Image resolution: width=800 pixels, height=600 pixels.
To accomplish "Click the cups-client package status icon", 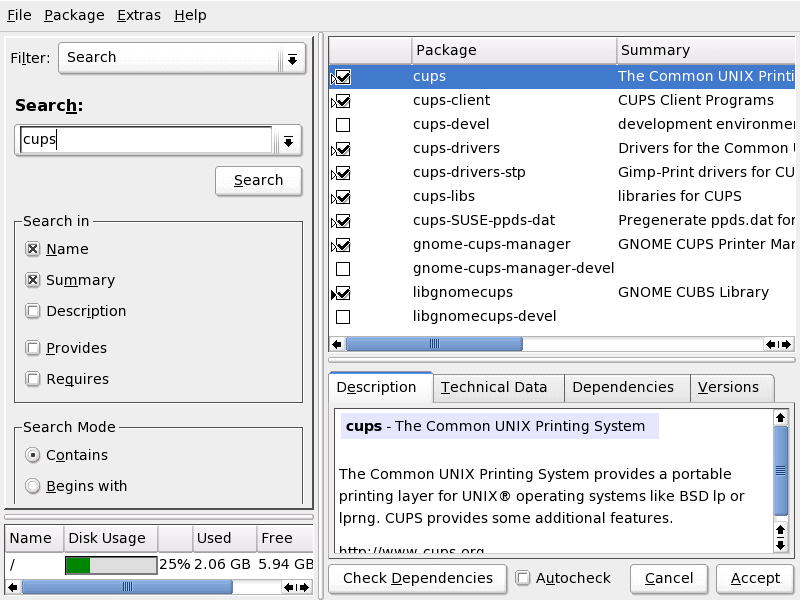I will [342, 101].
